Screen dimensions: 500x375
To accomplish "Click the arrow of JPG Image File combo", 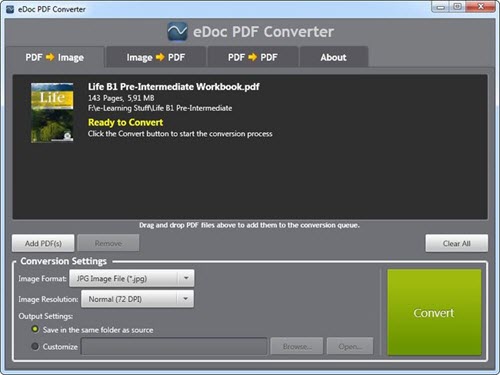I will pos(186,278).
